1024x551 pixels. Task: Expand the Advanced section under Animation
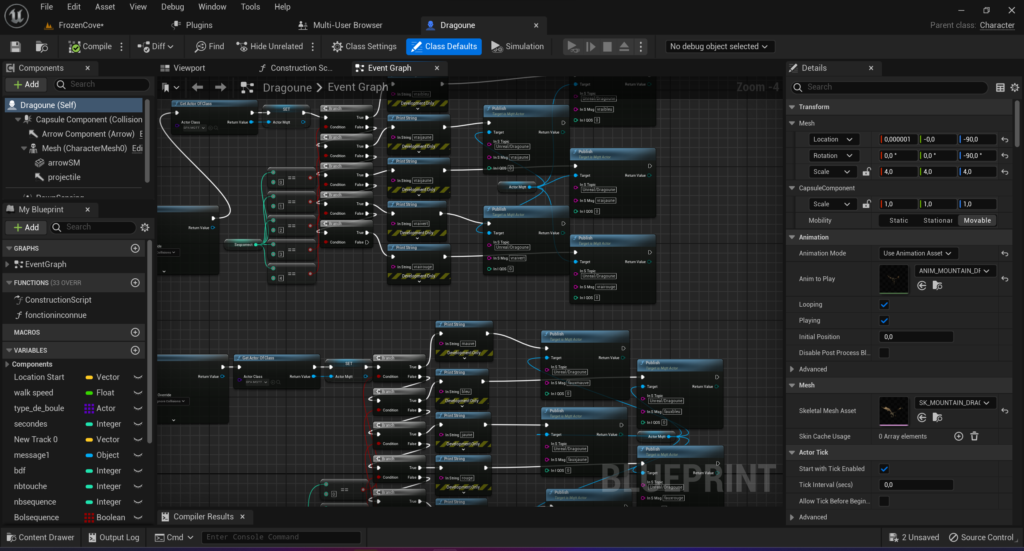pyautogui.click(x=812, y=369)
